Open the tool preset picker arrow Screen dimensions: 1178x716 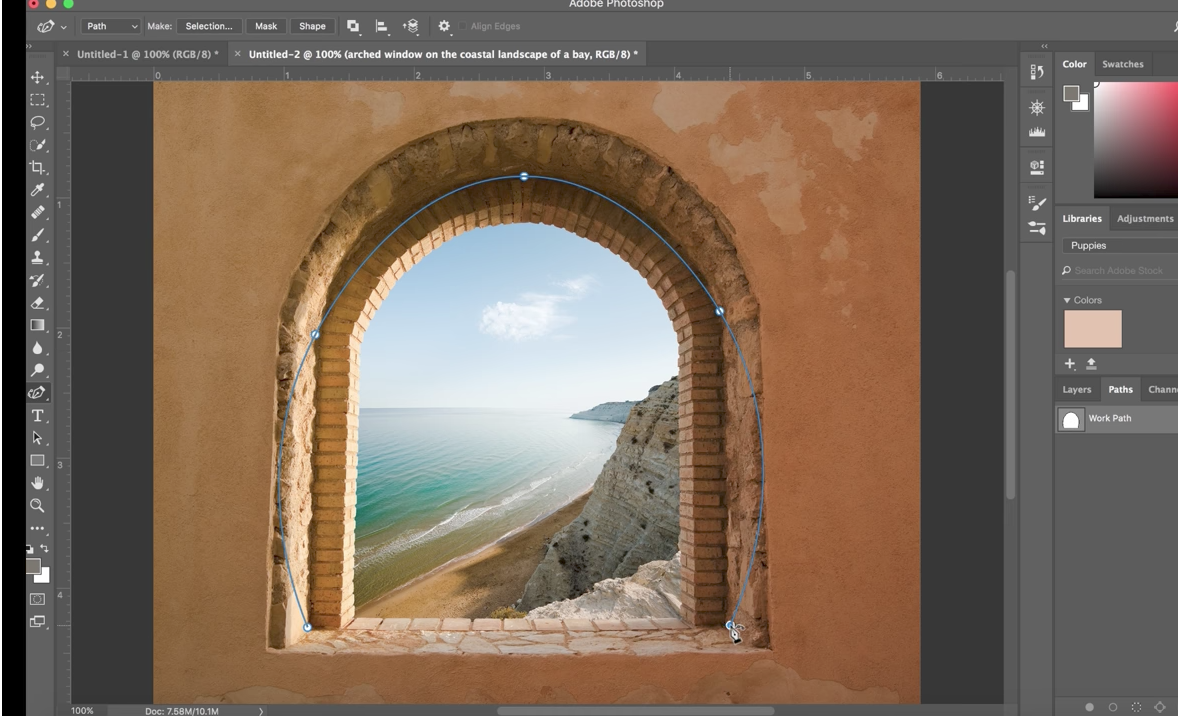(64, 27)
